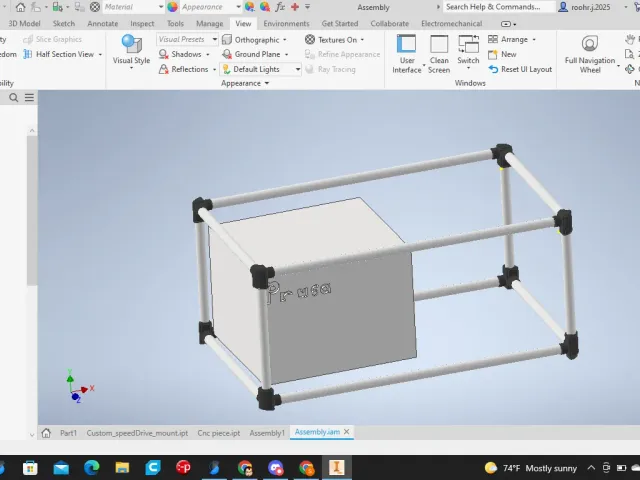
Task: Switch to Part1 document tab
Action: pyautogui.click(x=68, y=433)
